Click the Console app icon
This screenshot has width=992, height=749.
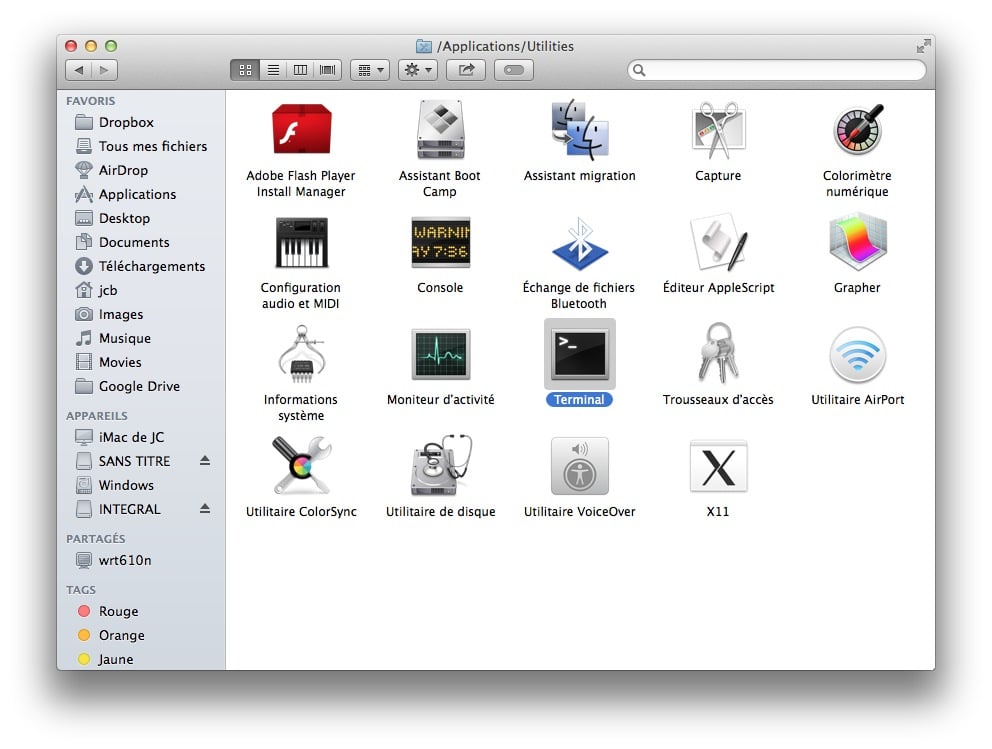point(440,243)
